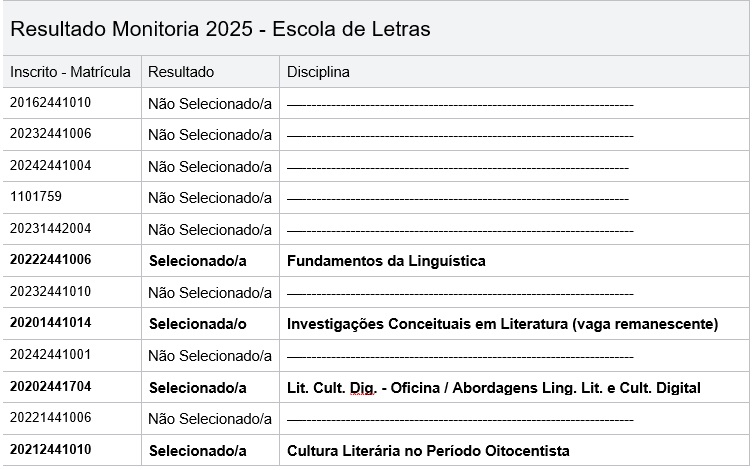Screen dimensions: 752x470
Task: Select "Investigações Conceituais em Literatura" discipline
Action: [502, 324]
